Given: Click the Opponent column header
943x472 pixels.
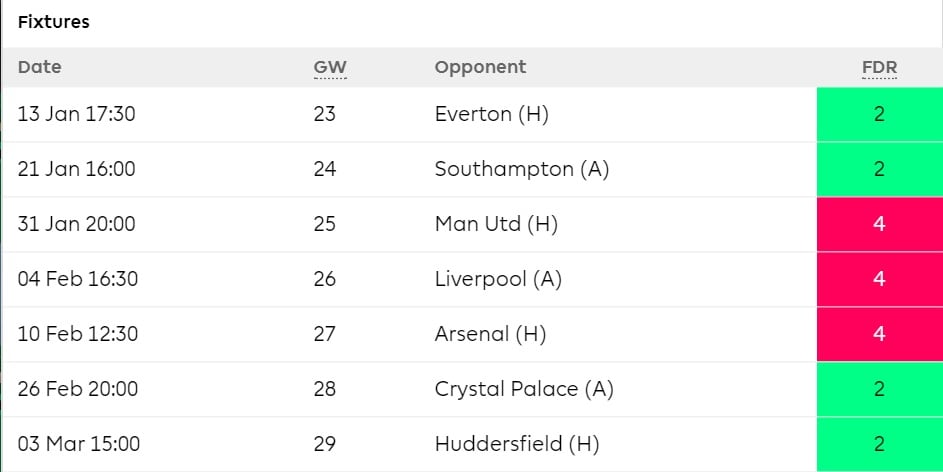Looking at the screenshot, I should pyautogui.click(x=481, y=67).
